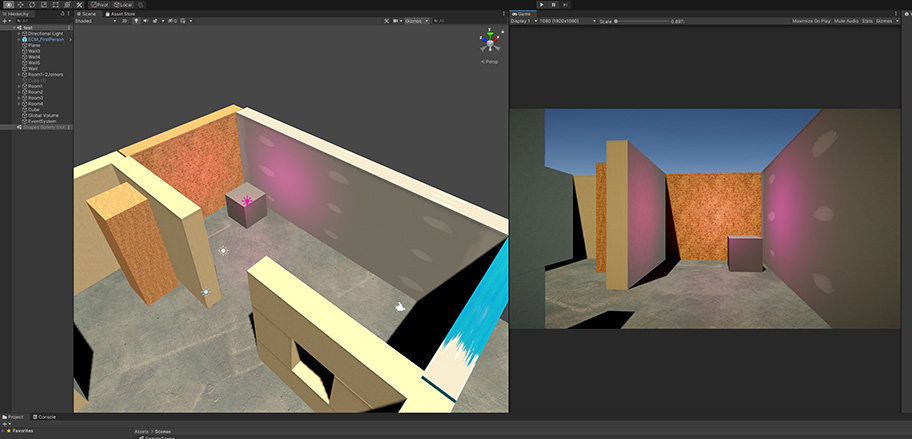Expand the Room4 object
This screenshot has width=912, height=439.
[19, 103]
